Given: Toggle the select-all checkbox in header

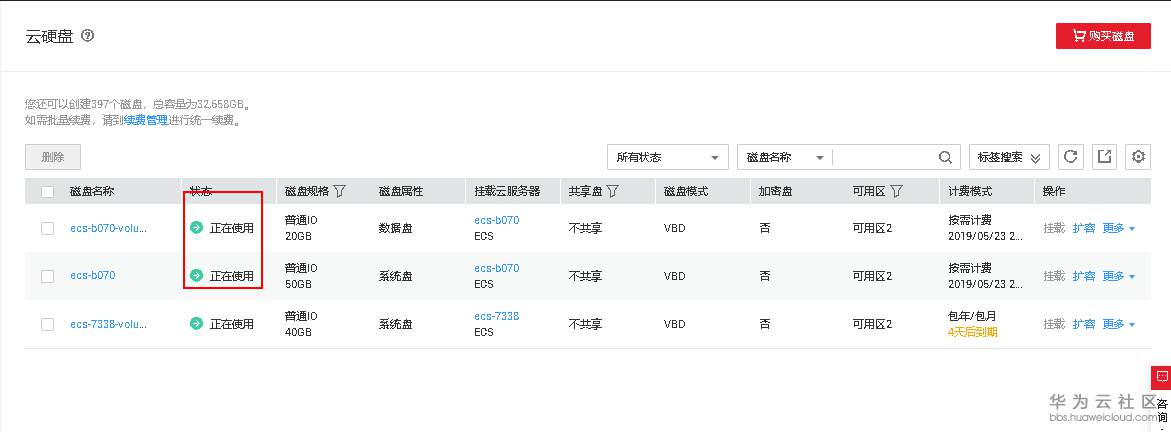Looking at the screenshot, I should pos(48,192).
